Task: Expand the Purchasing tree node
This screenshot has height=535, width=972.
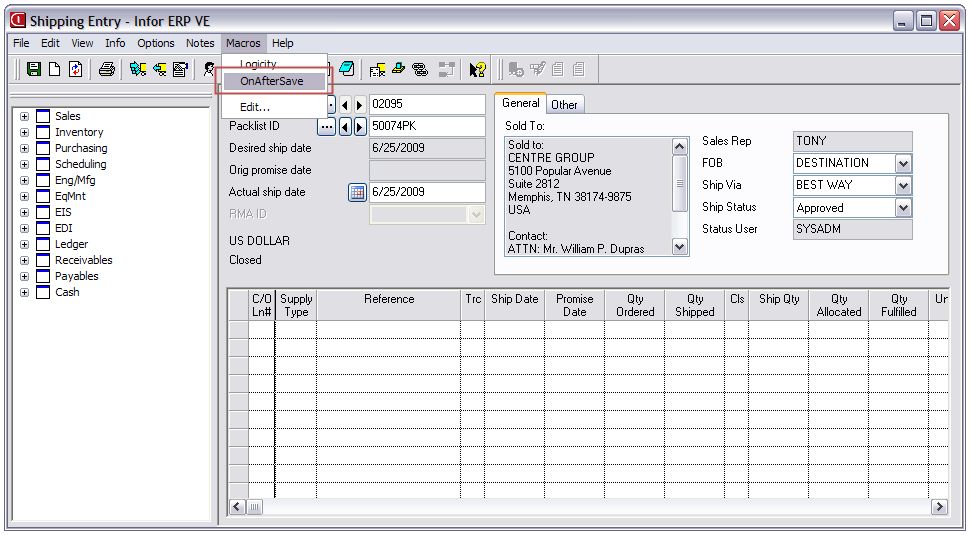Action: (x=24, y=148)
